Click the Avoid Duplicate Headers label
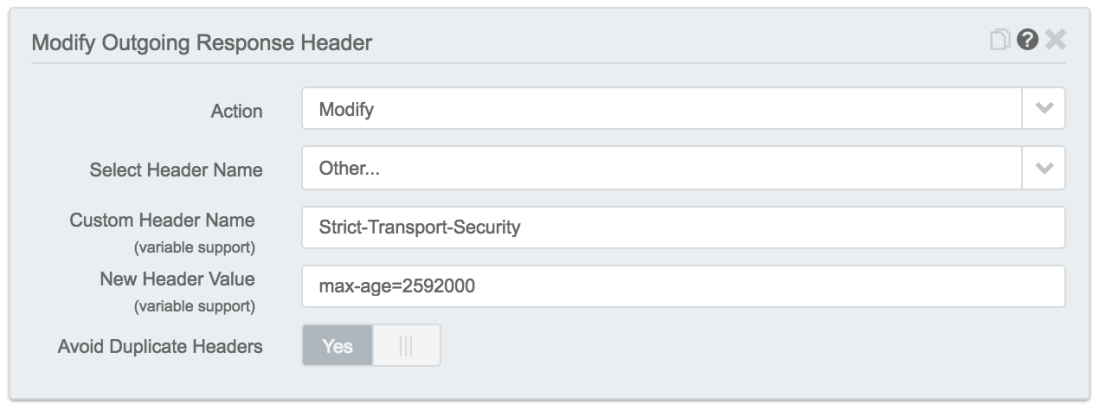 (x=160, y=347)
